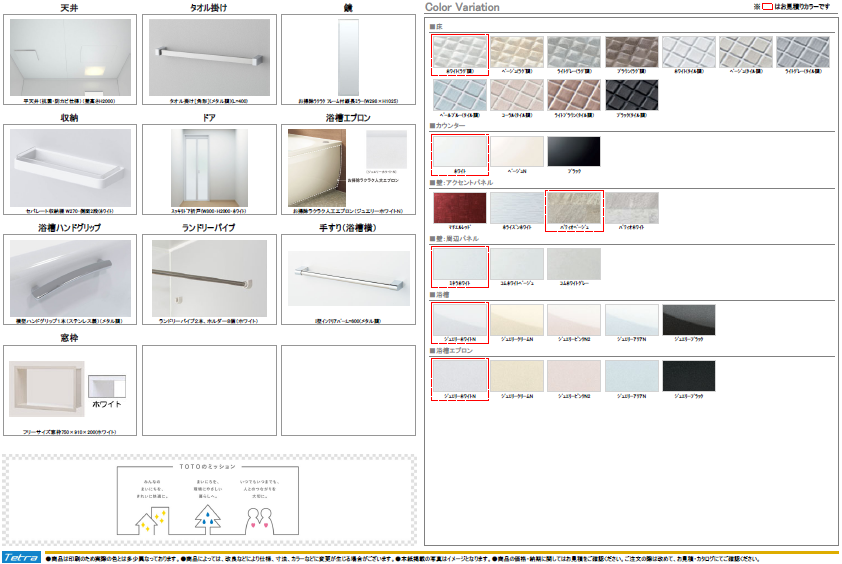Open the storage shelf (収納) image
842x564 pixels.
click(x=70, y=167)
